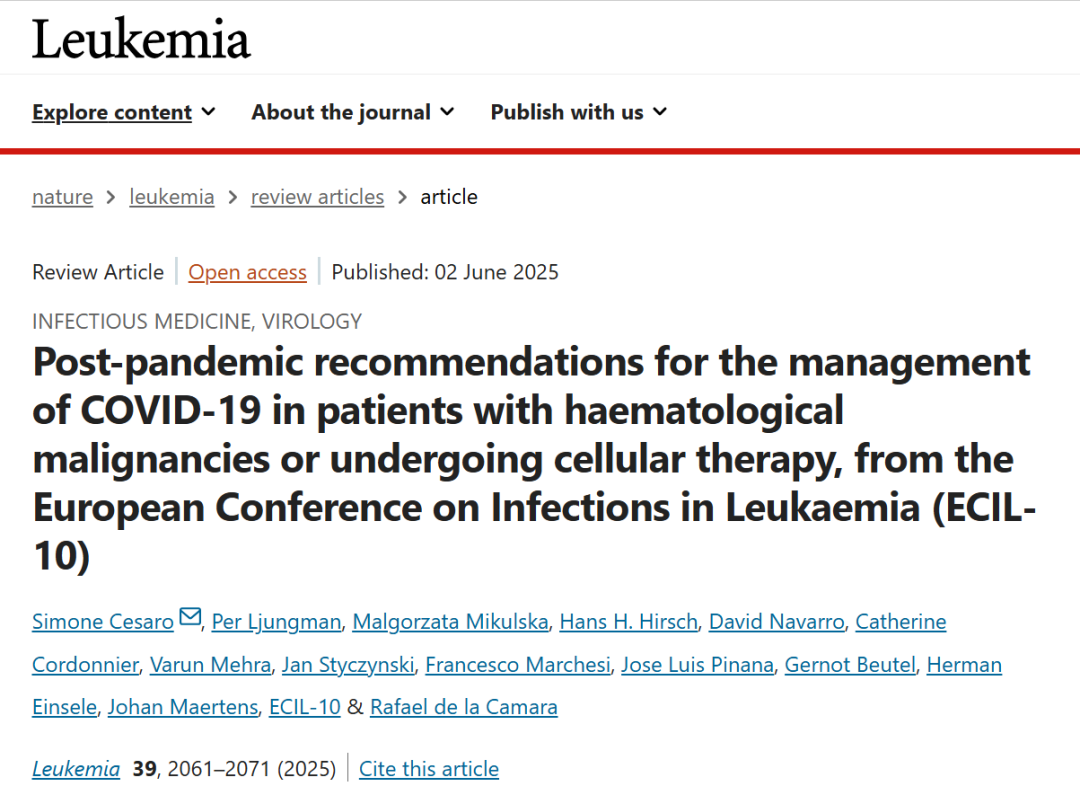Open the ECIL-10 group author link
The image size is (1080, 795).
click(x=305, y=708)
